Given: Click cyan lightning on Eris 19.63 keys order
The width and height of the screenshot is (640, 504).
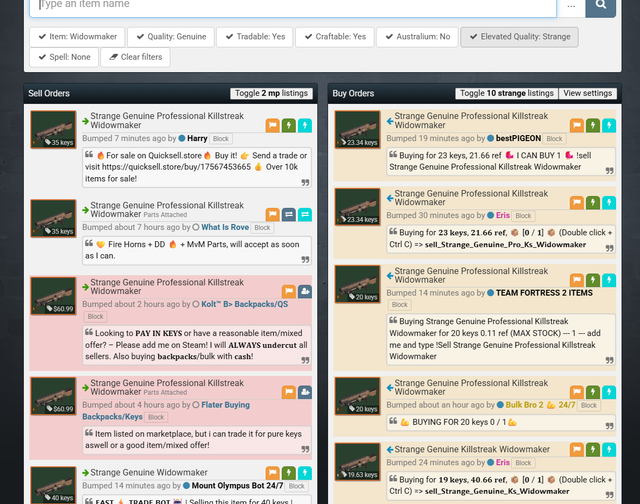Looking at the screenshot, I should click(x=609, y=450).
